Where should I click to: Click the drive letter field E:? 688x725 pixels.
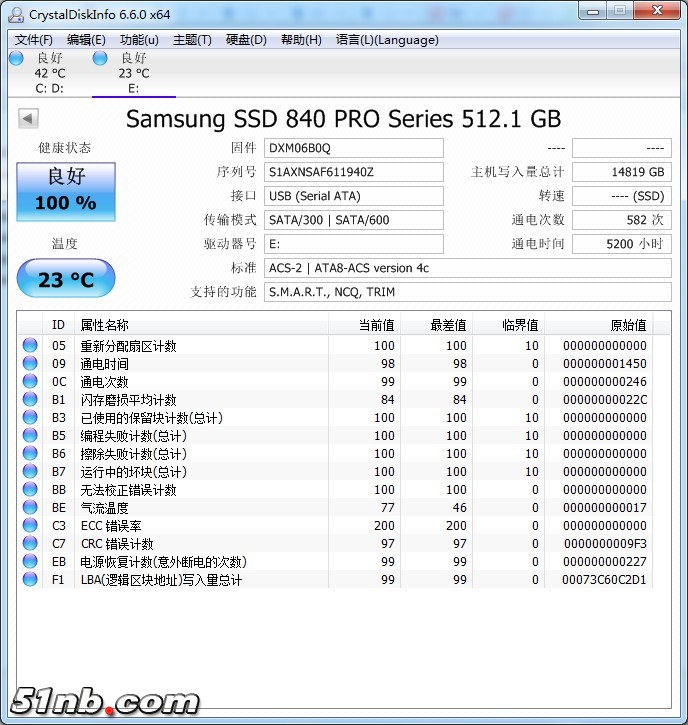354,244
